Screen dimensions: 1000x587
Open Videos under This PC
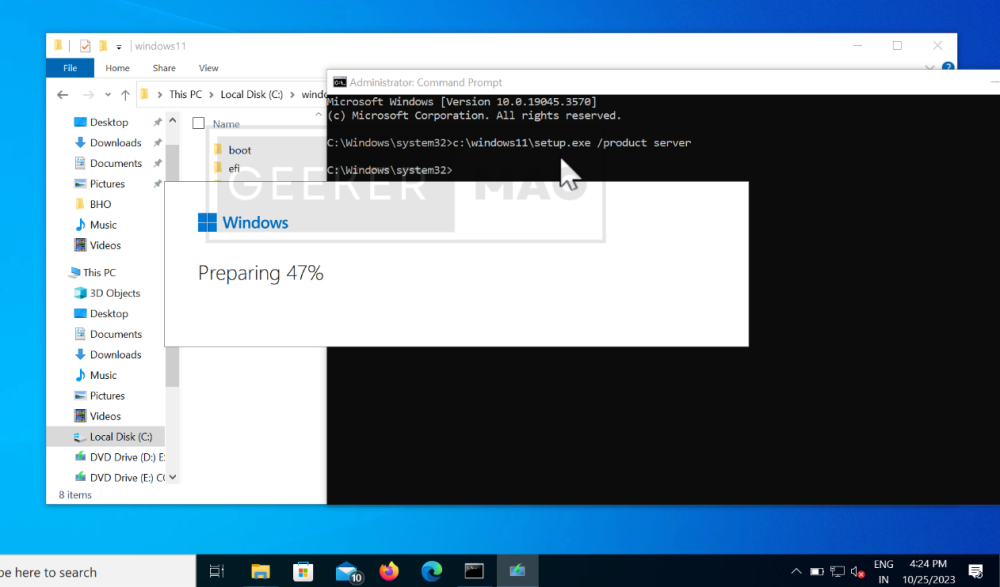pyautogui.click(x=105, y=416)
